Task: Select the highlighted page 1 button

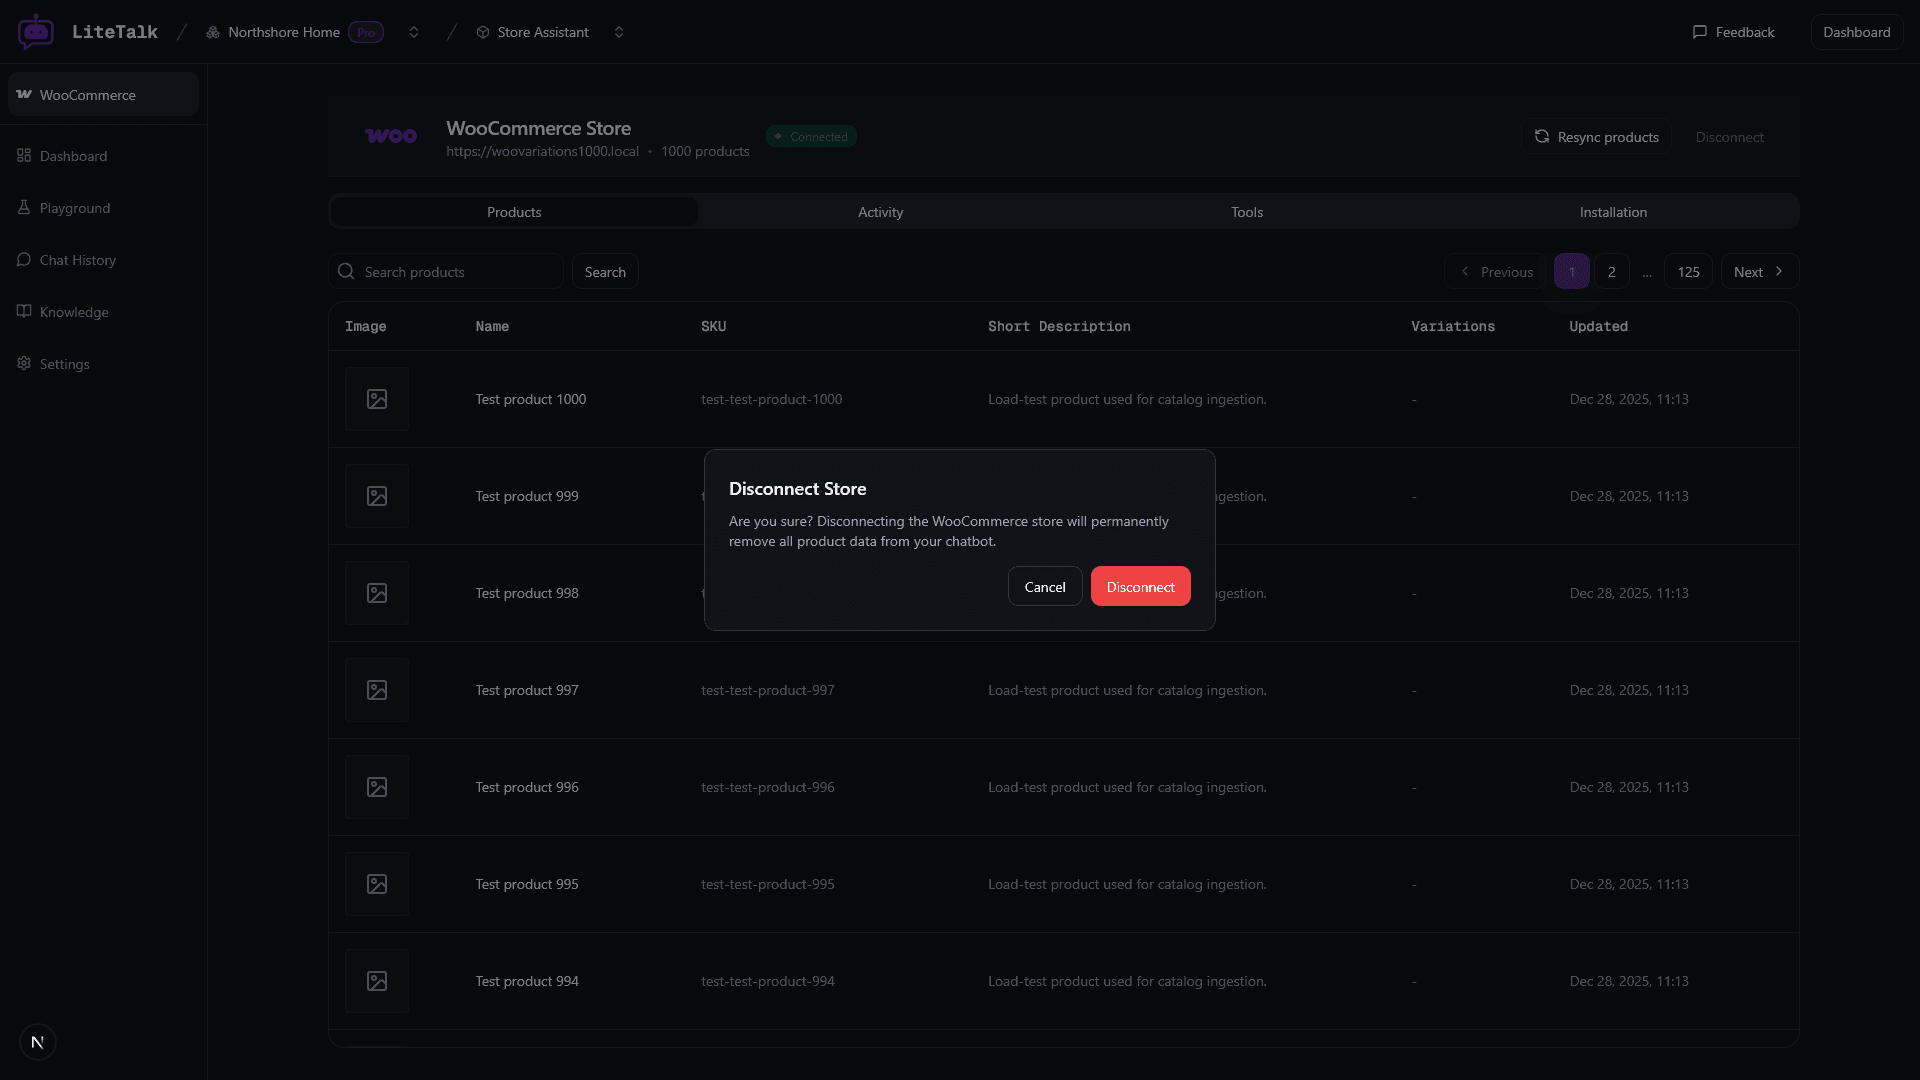Action: coord(1571,271)
